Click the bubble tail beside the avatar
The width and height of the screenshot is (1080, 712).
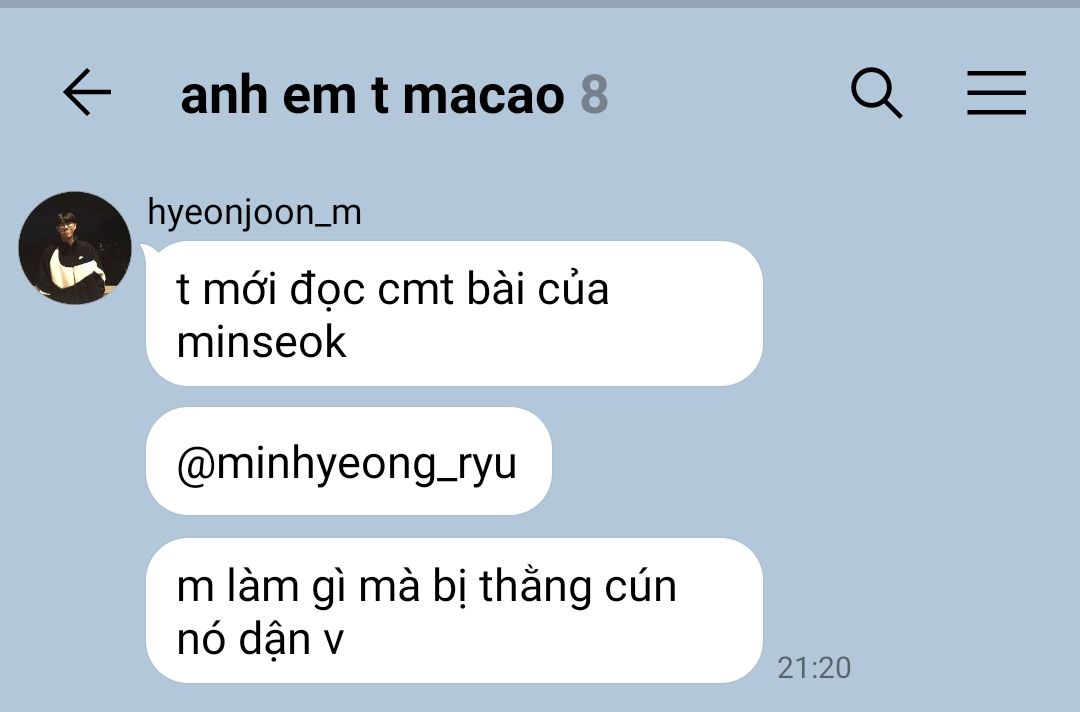[x=149, y=253]
